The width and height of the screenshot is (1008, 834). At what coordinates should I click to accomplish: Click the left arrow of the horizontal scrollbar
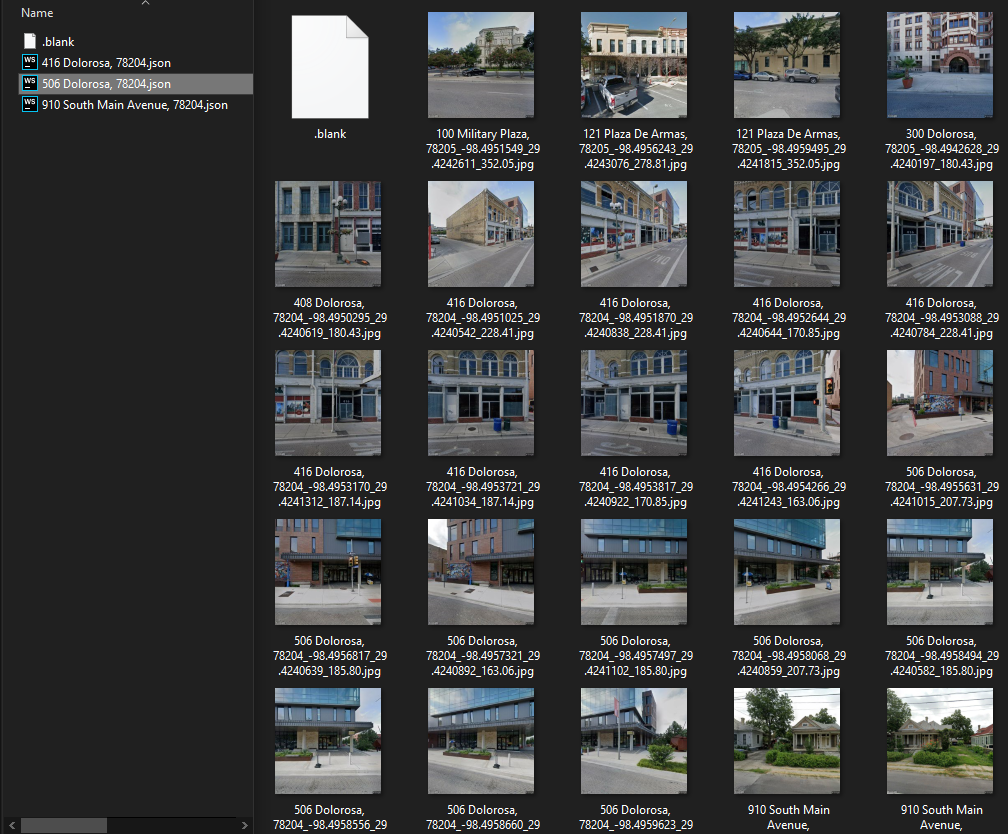point(8,826)
